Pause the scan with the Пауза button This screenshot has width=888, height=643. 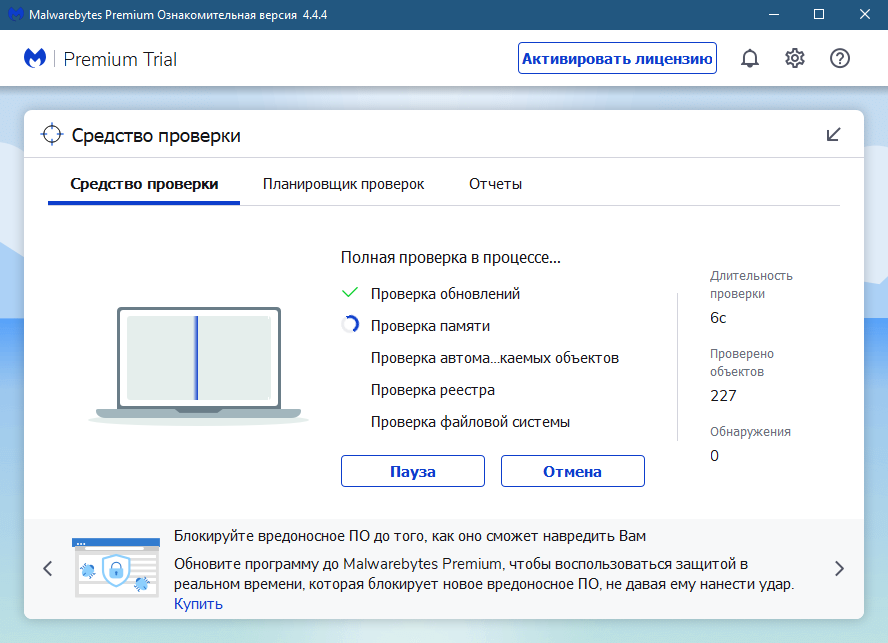(413, 471)
